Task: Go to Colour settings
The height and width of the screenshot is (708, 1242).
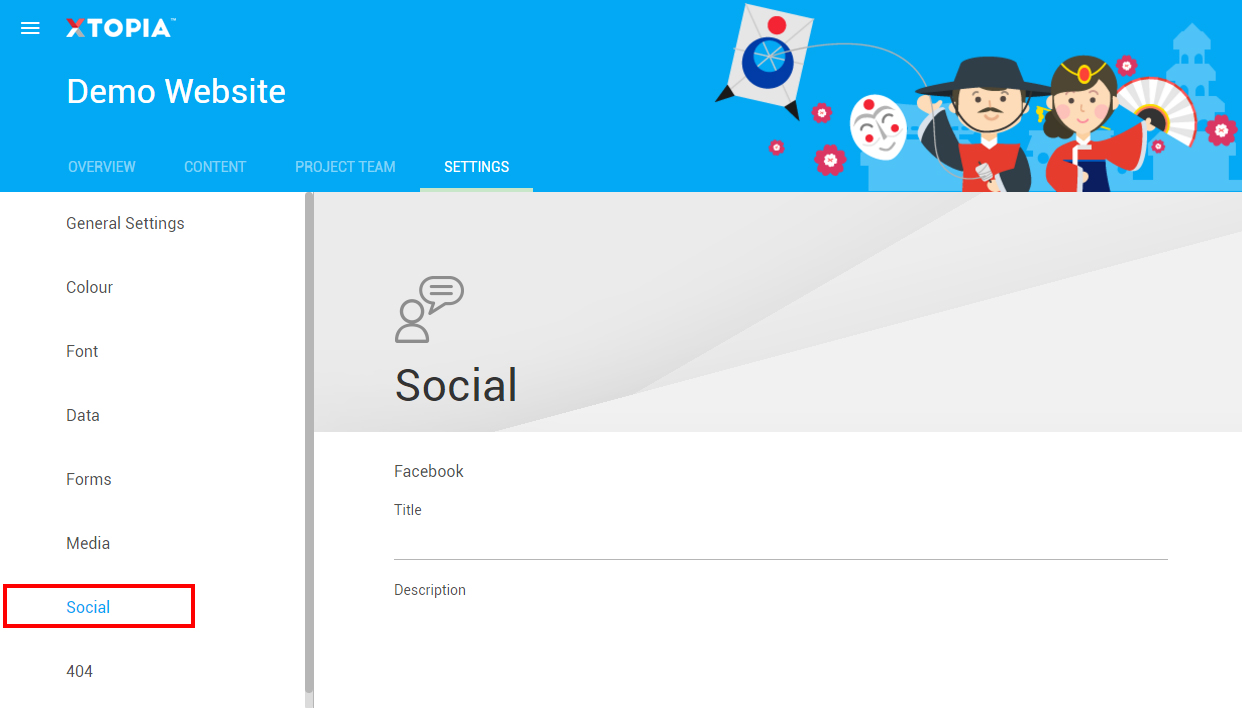Action: (89, 287)
